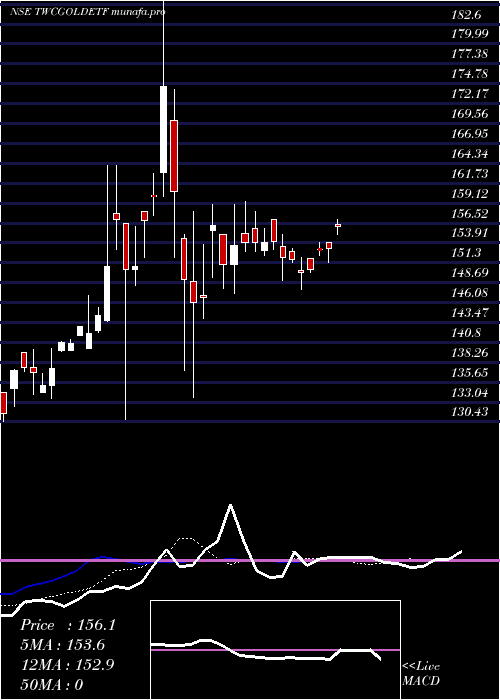Viewport: 500px width, 700px height.
Task: Click the 159.12 price axis label
Action: (469, 194)
